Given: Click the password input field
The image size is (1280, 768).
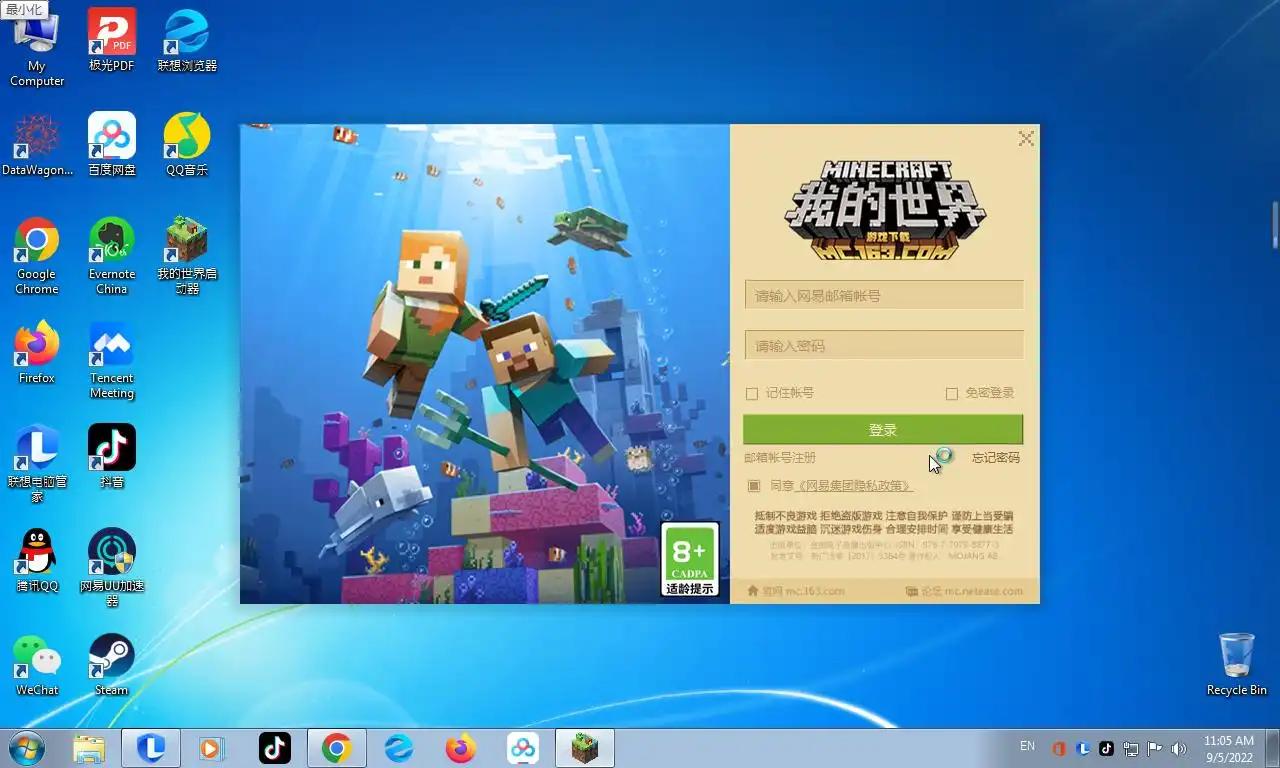Looking at the screenshot, I should pyautogui.click(x=884, y=345).
